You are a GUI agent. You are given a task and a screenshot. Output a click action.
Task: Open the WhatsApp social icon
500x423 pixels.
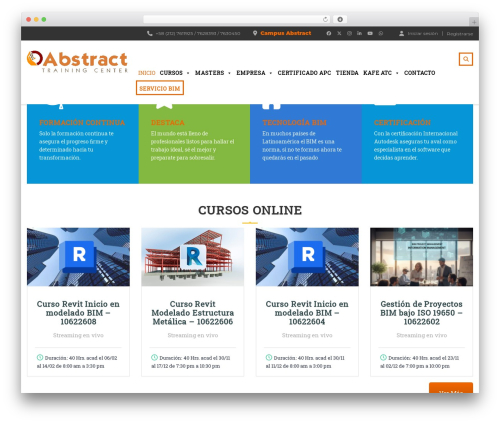coord(381,33)
